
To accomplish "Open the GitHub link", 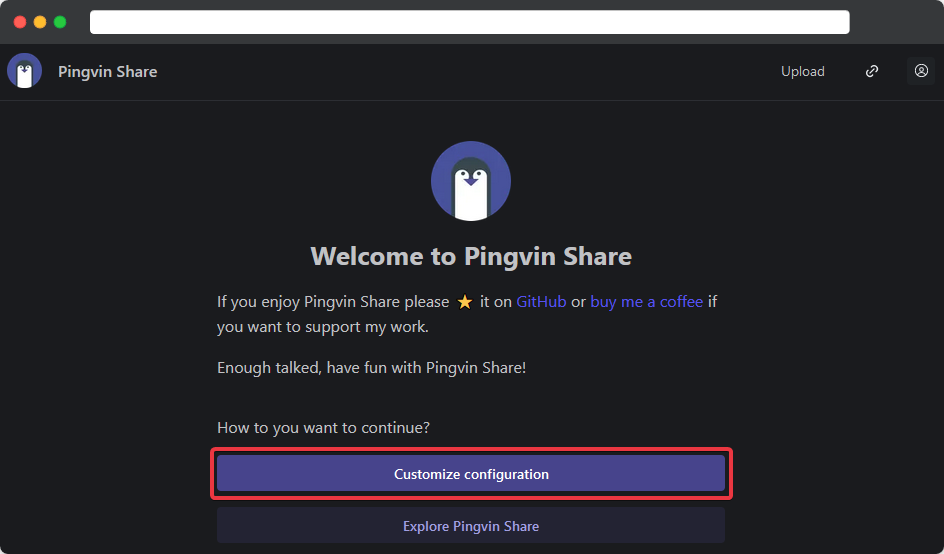I will click(541, 302).
